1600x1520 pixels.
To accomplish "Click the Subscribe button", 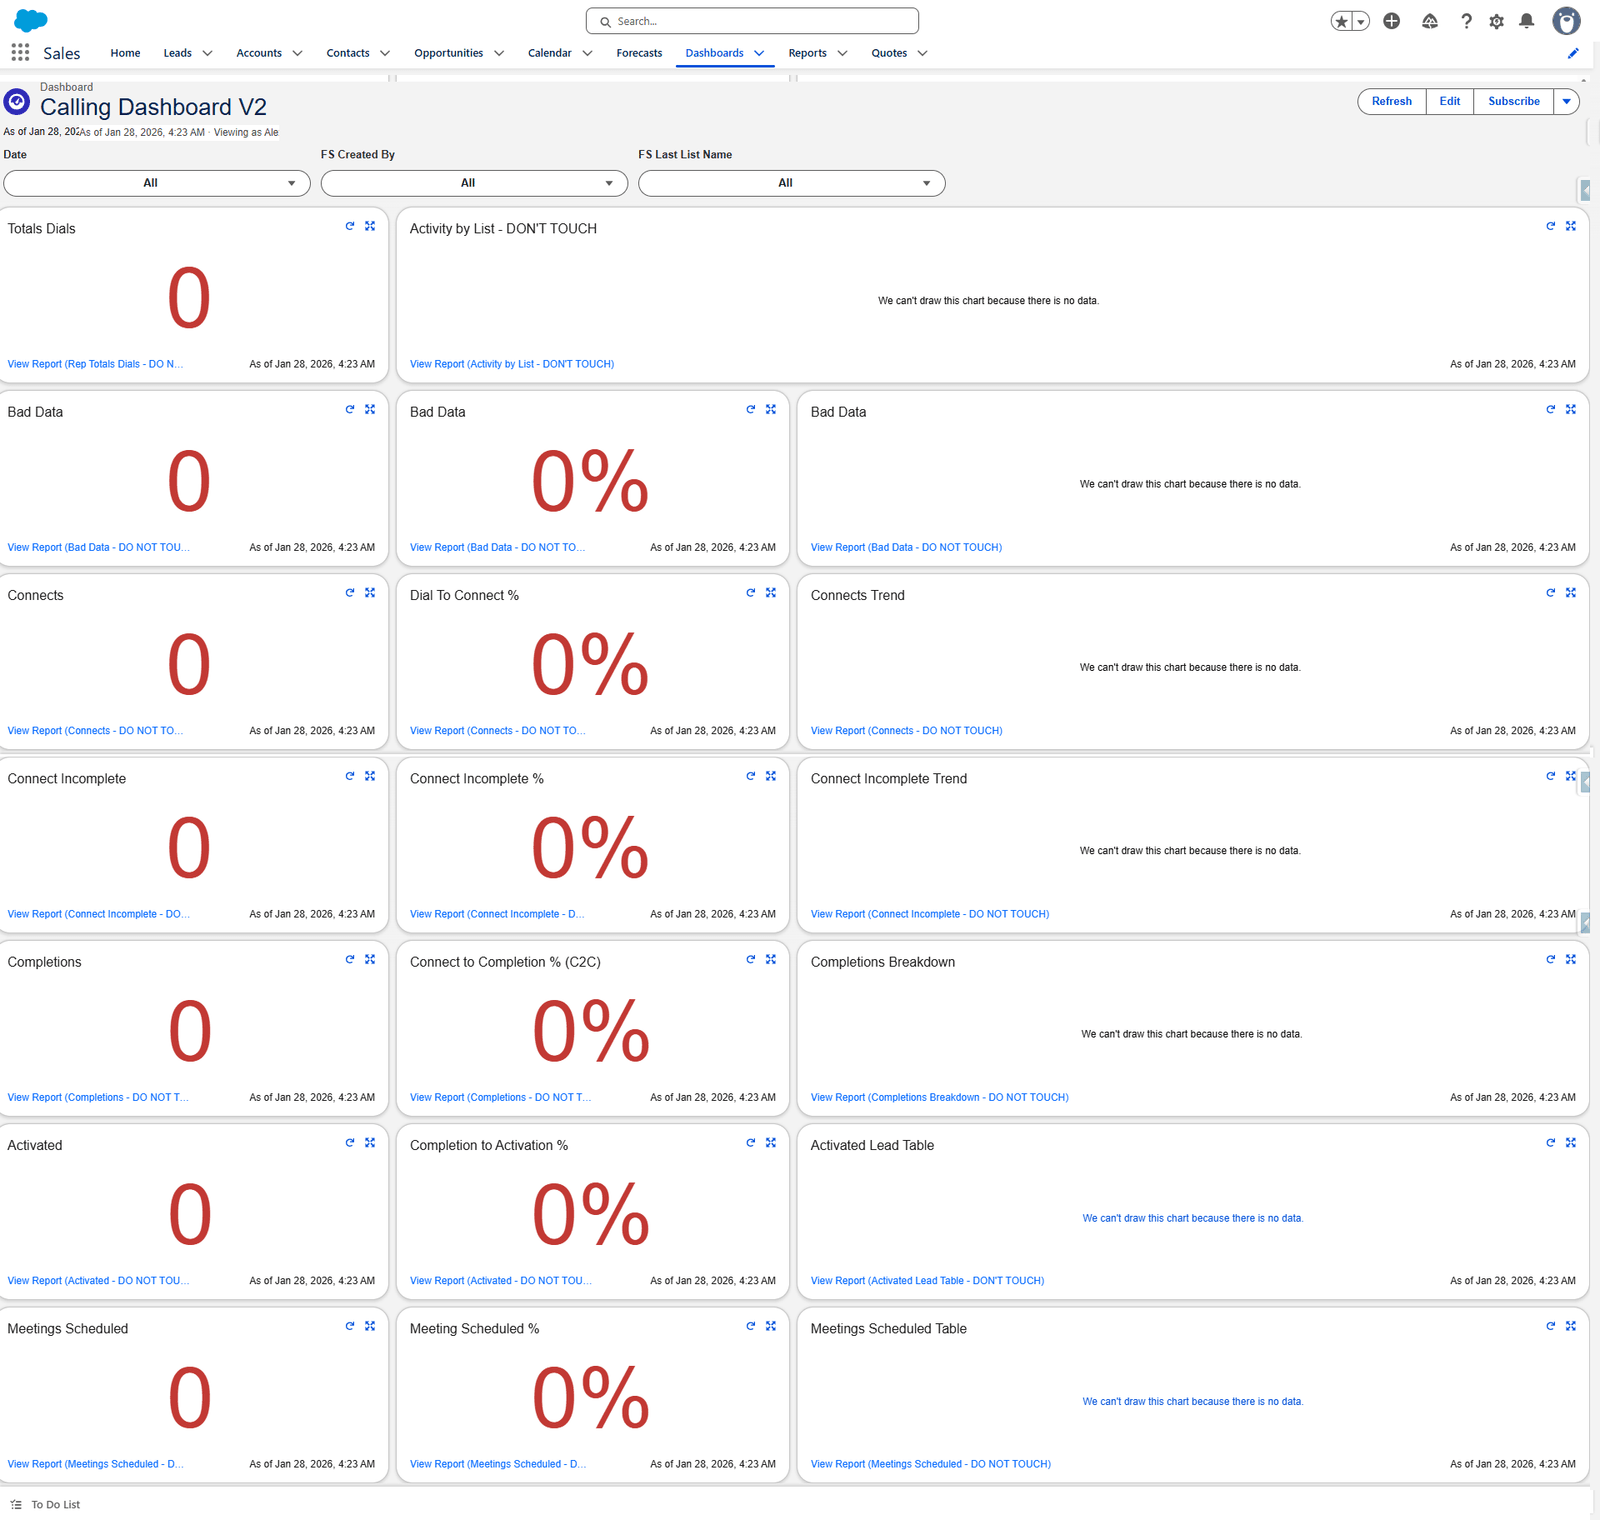I will (1514, 101).
